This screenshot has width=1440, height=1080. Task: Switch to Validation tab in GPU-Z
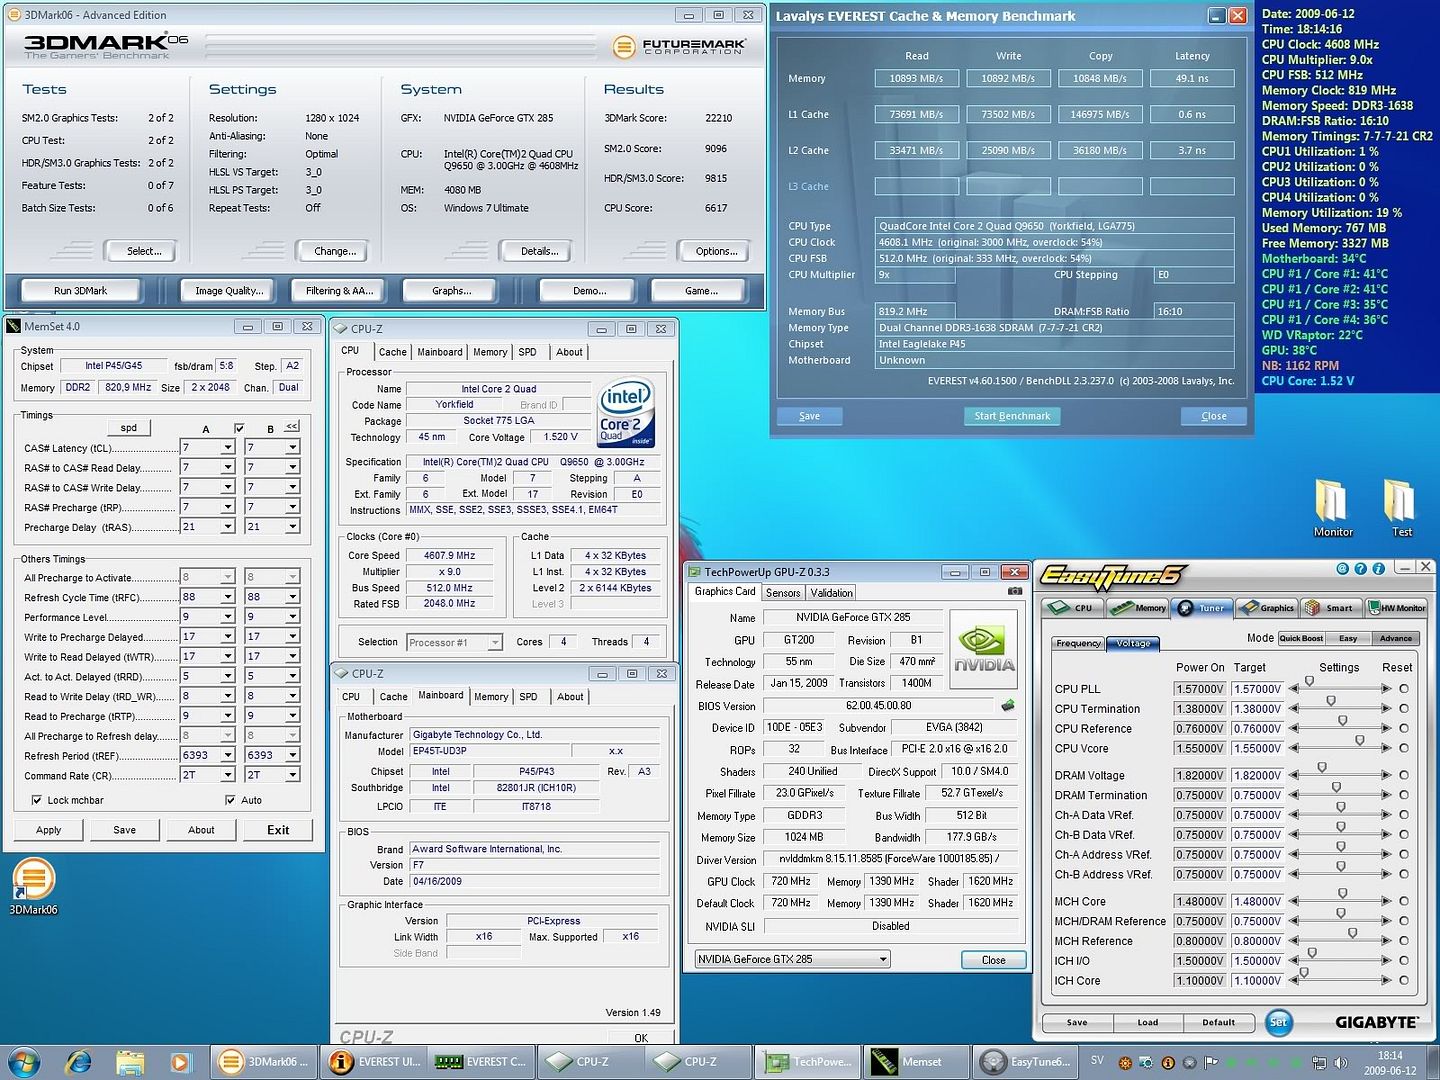[x=832, y=593]
